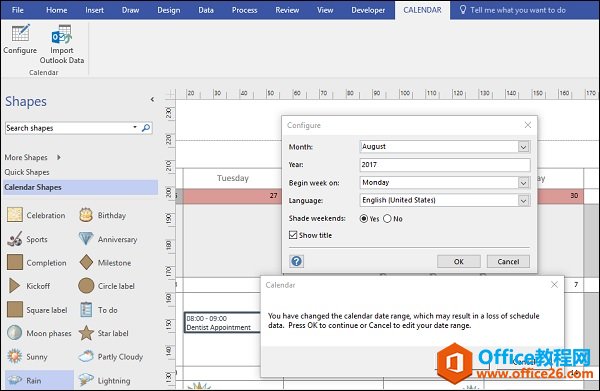The height and width of the screenshot is (391, 600).
Task: Open the Begin week on dropdown
Action: [x=523, y=183]
